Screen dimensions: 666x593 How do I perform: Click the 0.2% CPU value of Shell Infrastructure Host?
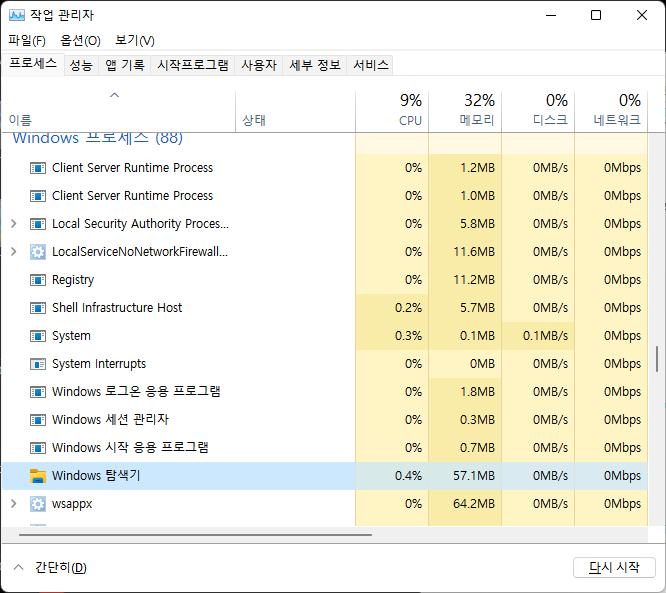tap(408, 308)
